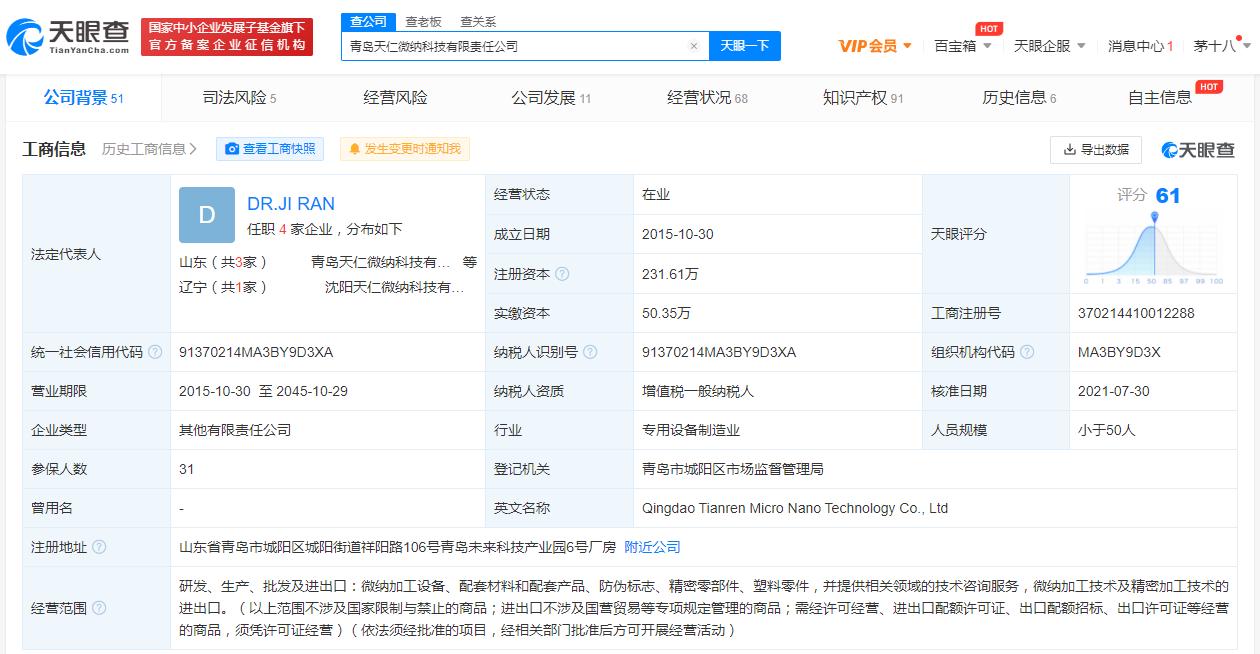Click the help icon beside 统一社会信用代码
The height and width of the screenshot is (654, 1260).
[x=155, y=352]
